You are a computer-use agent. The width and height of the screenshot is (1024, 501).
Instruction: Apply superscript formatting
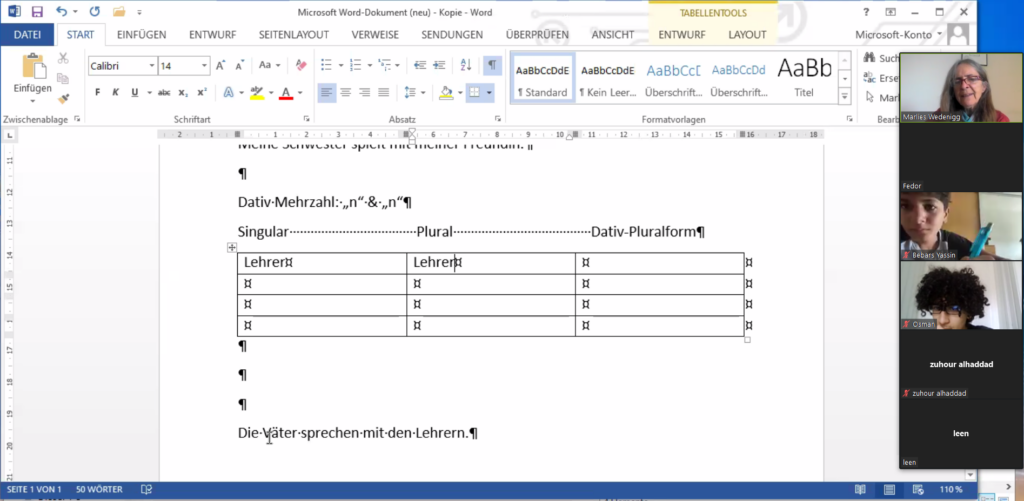[x=202, y=93]
